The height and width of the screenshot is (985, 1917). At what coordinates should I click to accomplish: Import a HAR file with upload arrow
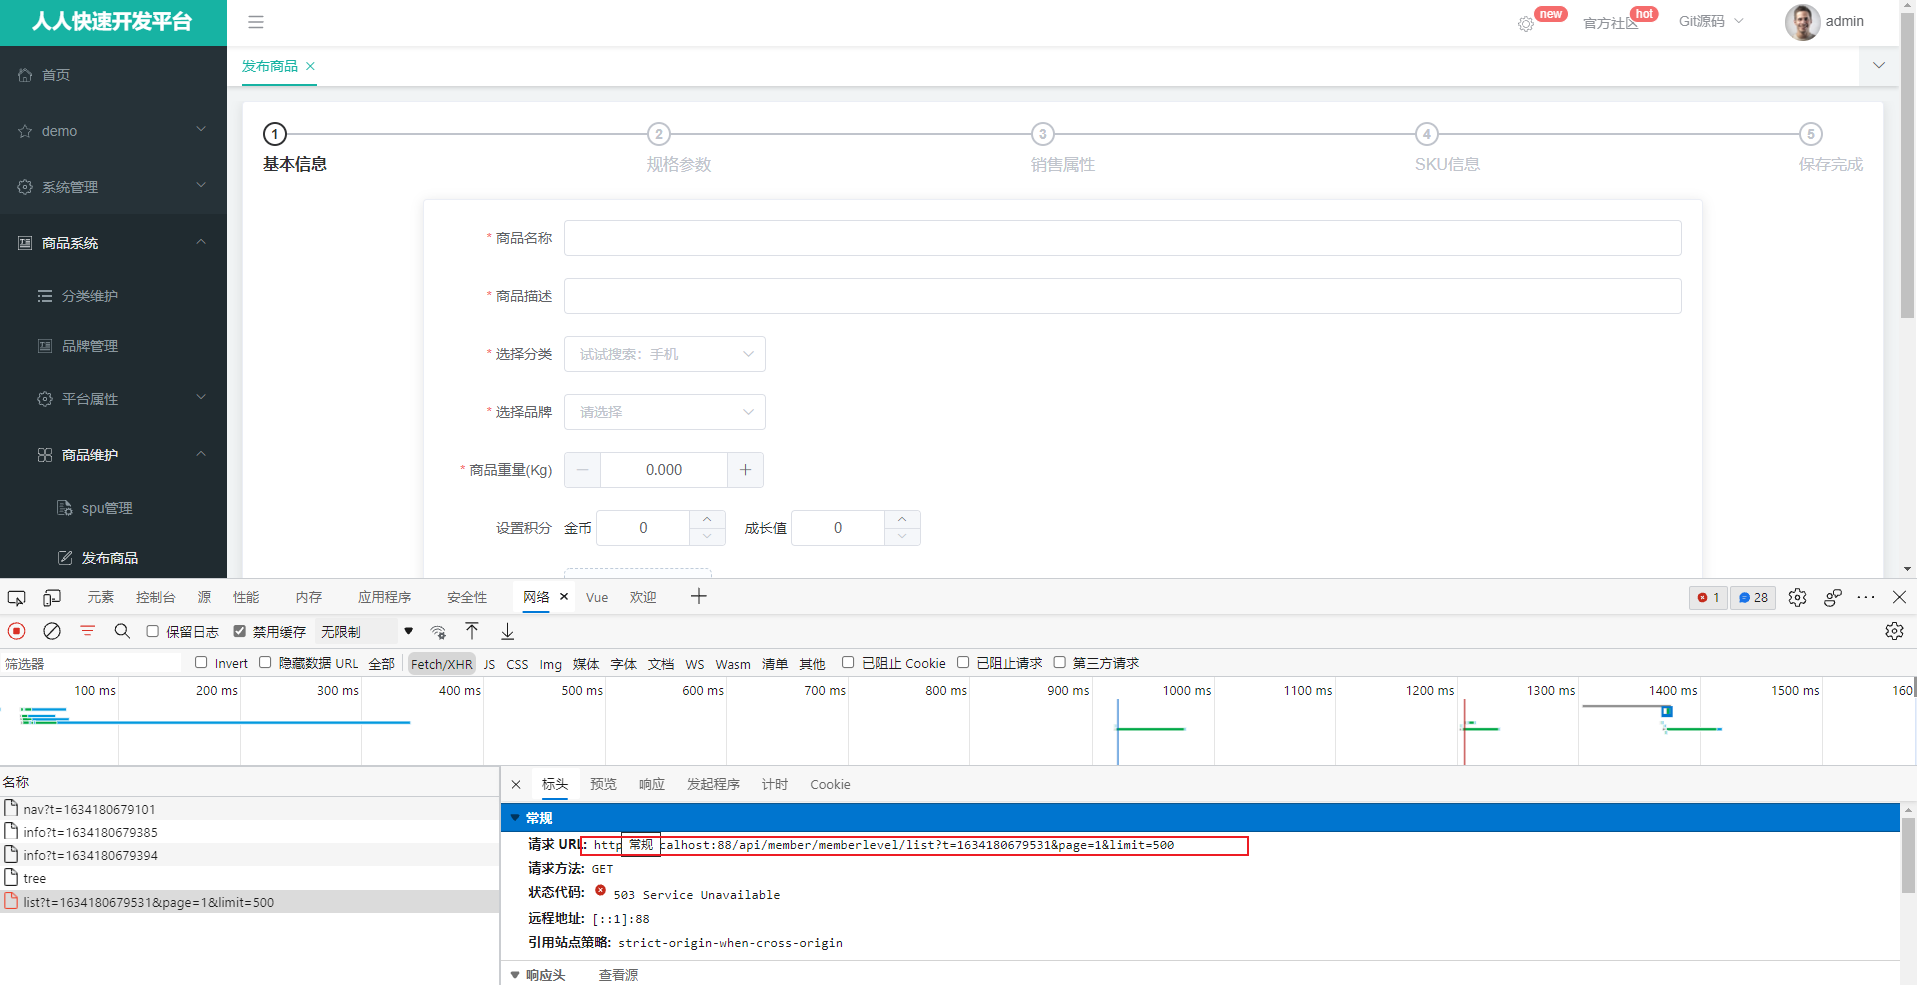coord(472,631)
